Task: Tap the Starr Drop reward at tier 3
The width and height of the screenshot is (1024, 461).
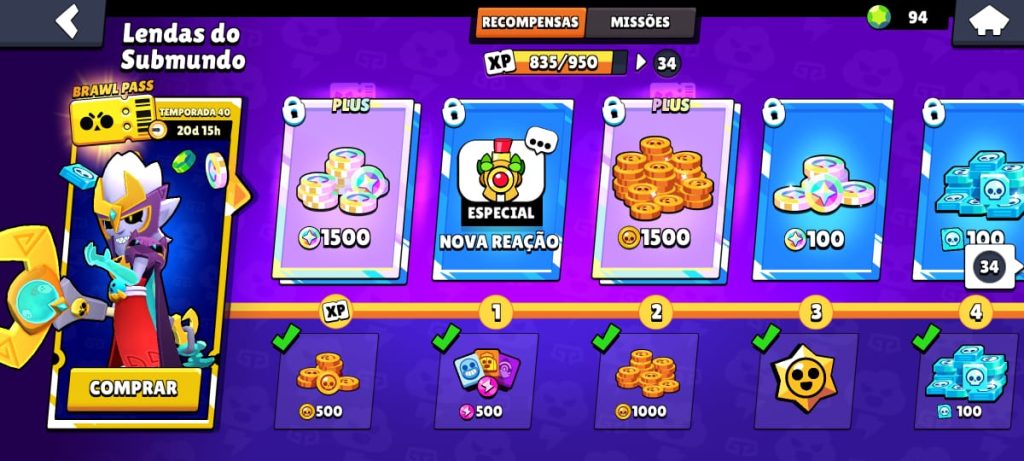Action: click(x=805, y=380)
